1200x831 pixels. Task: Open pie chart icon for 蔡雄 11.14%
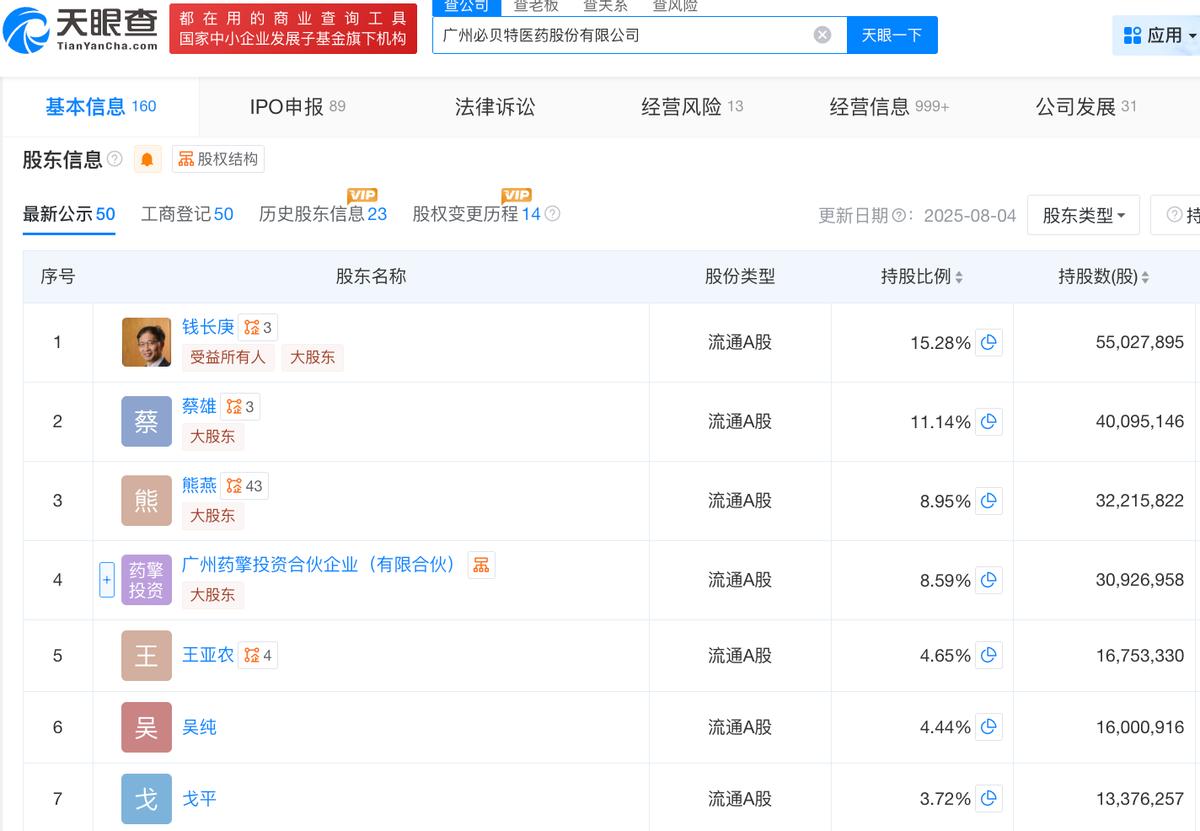(988, 422)
